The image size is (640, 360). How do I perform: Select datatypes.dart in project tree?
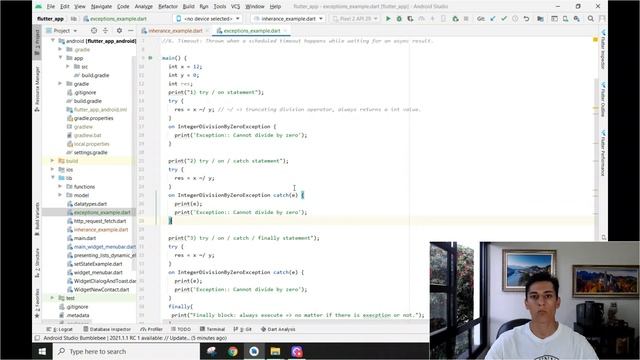tap(90, 204)
